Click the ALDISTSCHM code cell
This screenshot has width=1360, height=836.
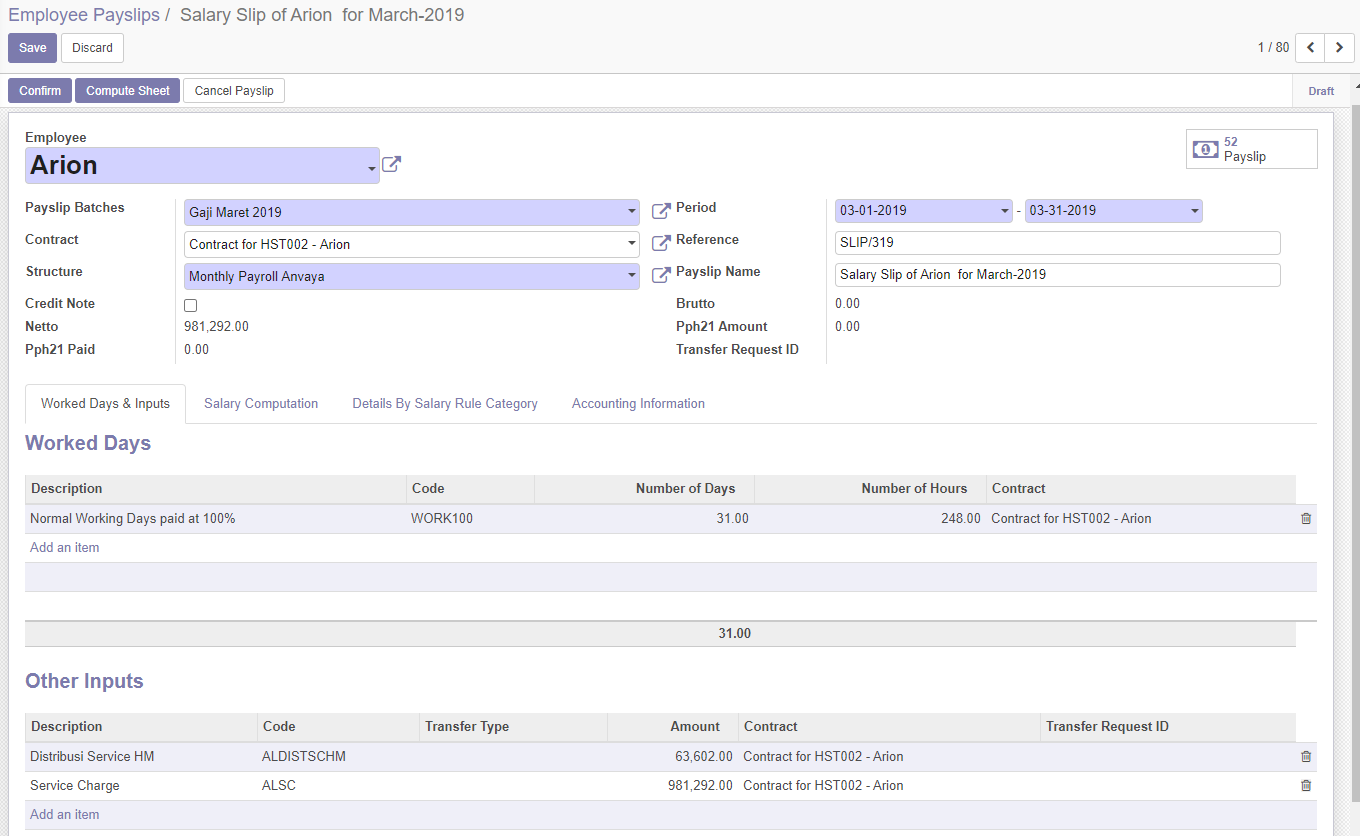(338, 757)
